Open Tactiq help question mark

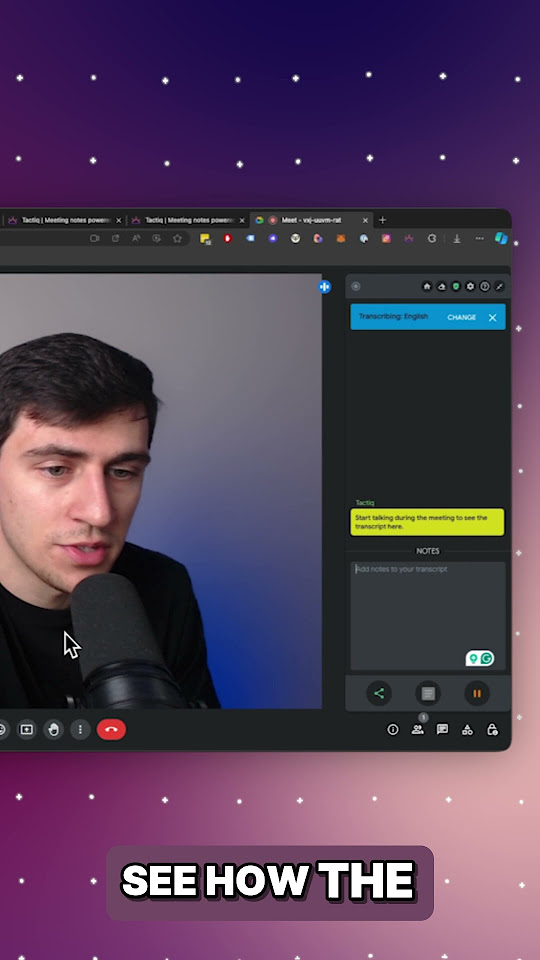pos(484,287)
